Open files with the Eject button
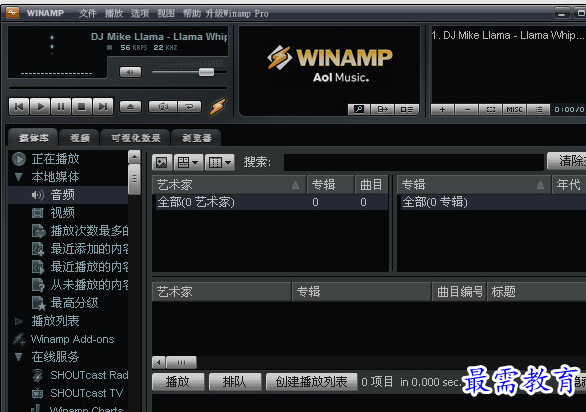This screenshot has height=412, width=586. point(130,107)
